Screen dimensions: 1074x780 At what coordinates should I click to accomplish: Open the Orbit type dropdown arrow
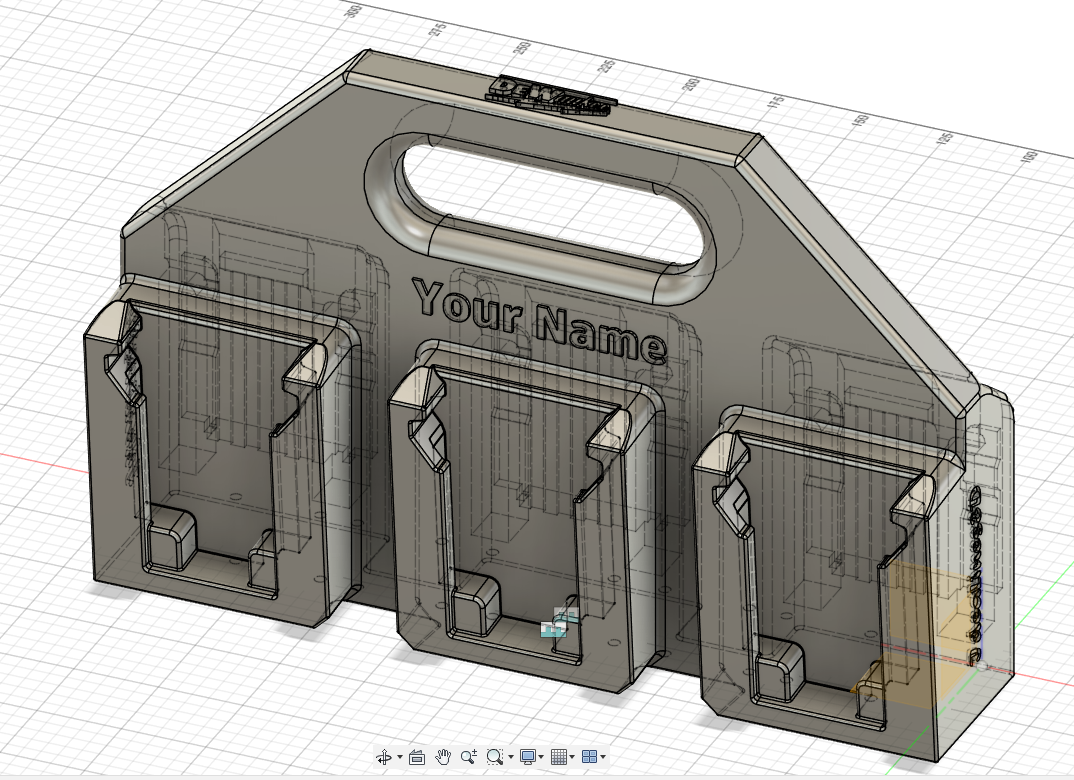pos(399,758)
